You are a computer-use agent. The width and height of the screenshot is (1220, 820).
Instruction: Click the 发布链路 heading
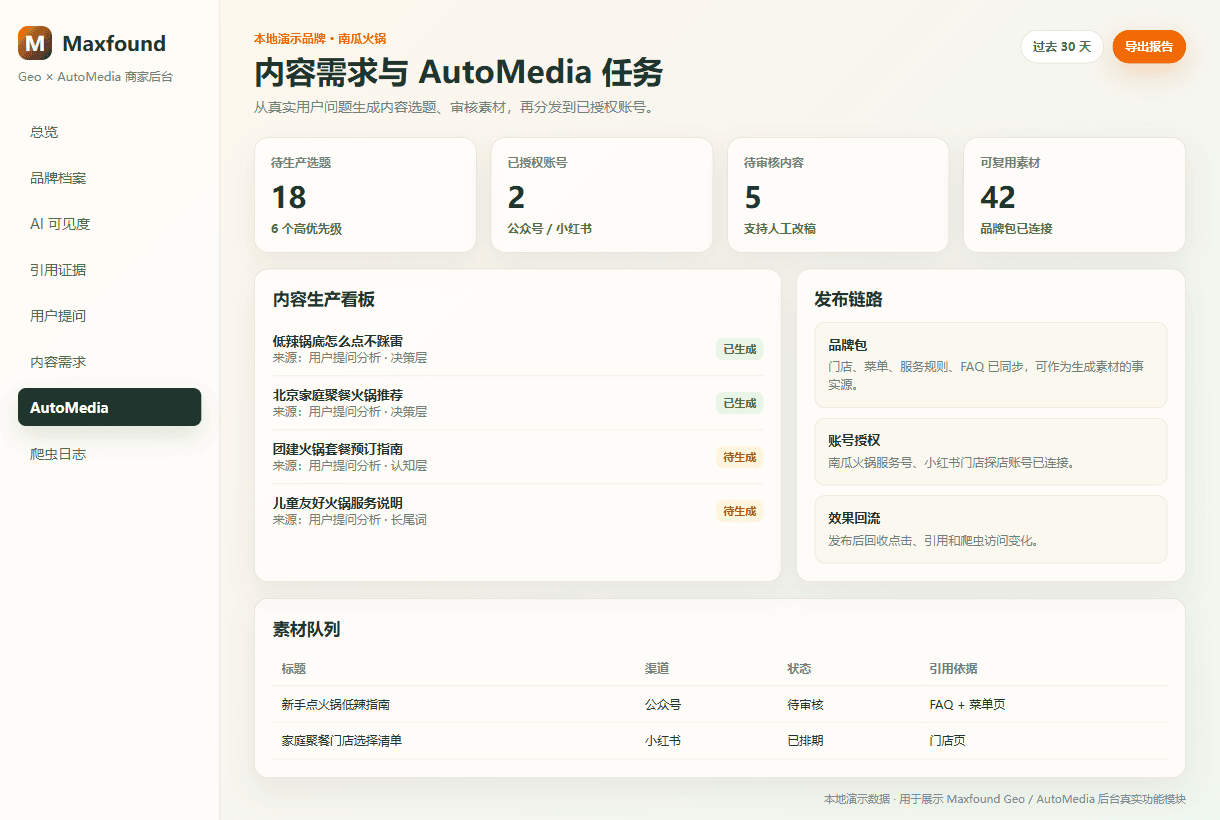pyautogui.click(x=849, y=300)
